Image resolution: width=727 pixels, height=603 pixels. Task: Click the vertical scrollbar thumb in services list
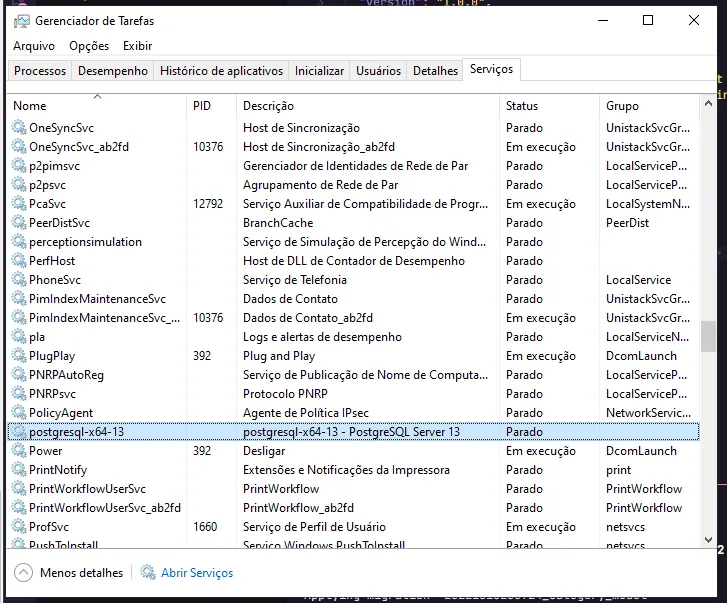tap(708, 335)
